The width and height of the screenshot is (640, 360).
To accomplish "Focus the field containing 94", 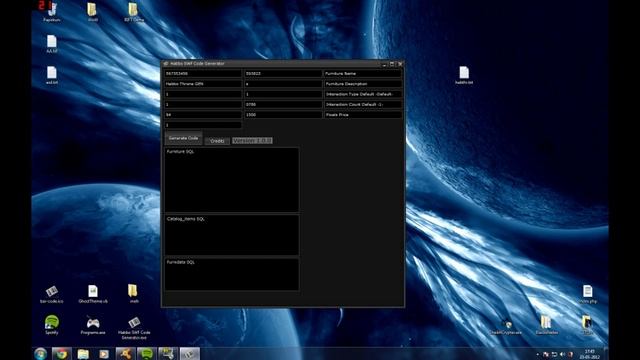I will coord(203,115).
